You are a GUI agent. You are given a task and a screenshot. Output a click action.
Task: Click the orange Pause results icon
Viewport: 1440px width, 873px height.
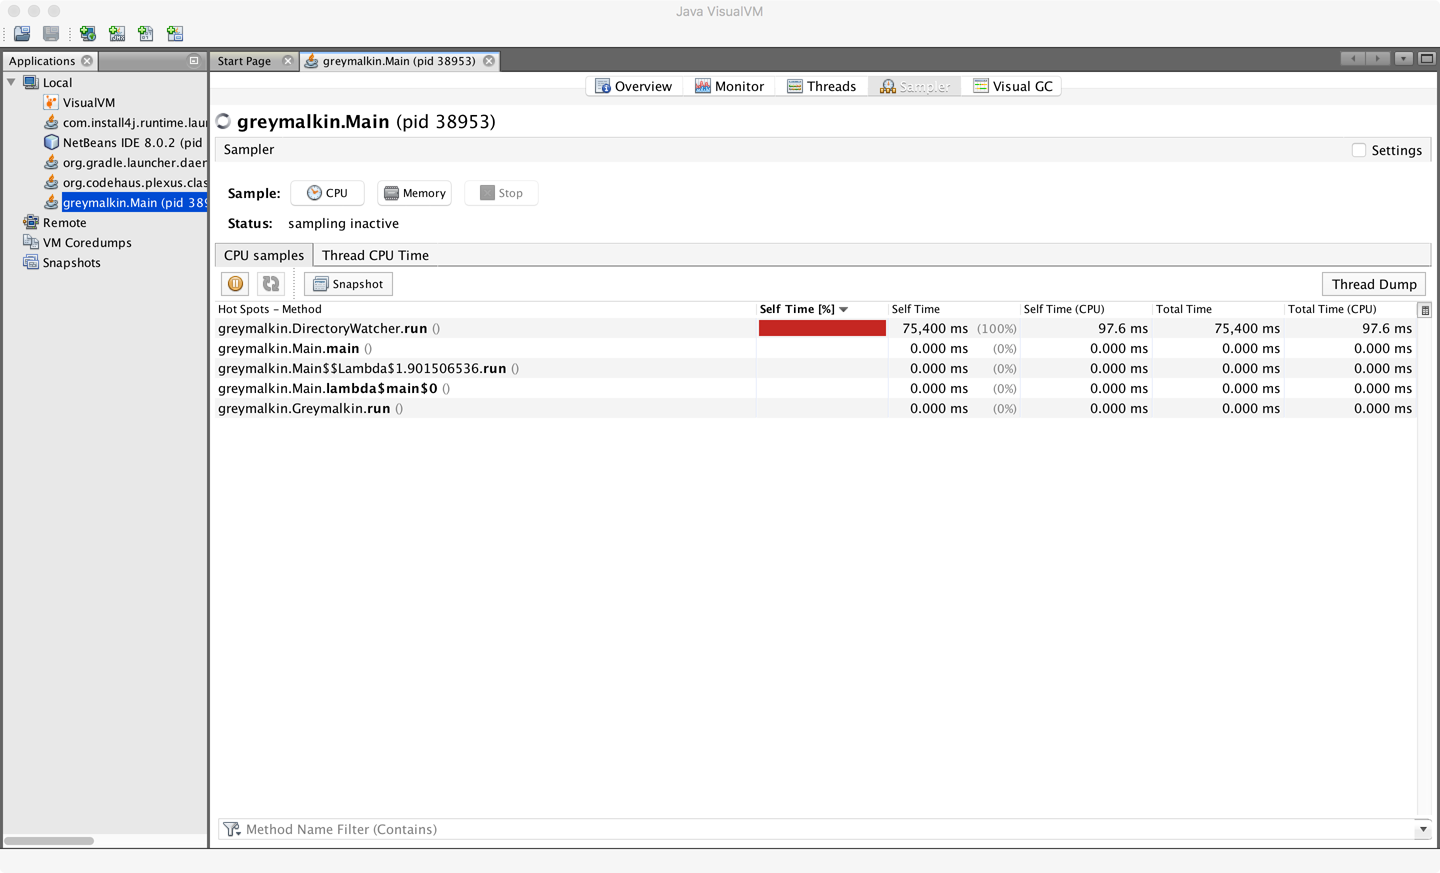click(x=236, y=284)
